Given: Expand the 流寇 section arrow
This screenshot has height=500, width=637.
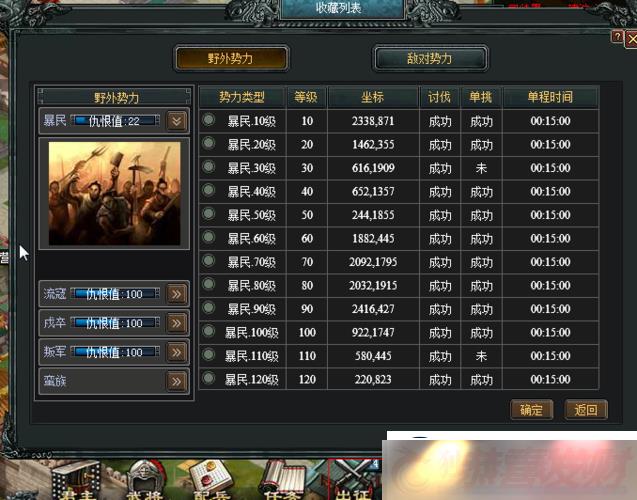Looking at the screenshot, I should tap(177, 294).
